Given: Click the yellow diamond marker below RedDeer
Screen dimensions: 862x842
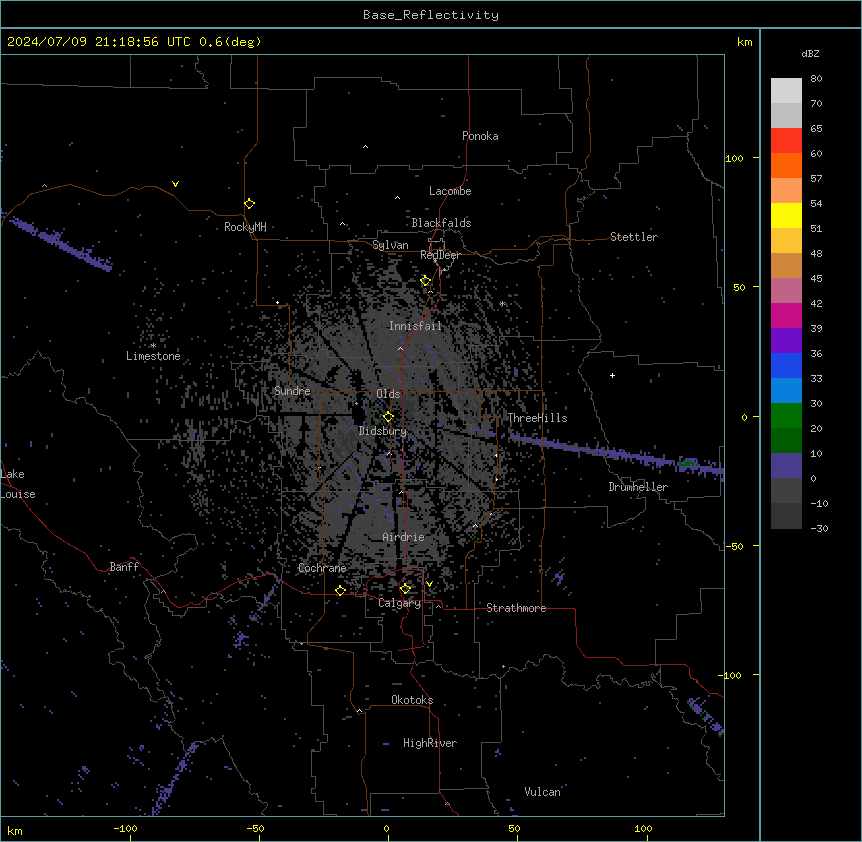Looking at the screenshot, I should pyautogui.click(x=425, y=281).
